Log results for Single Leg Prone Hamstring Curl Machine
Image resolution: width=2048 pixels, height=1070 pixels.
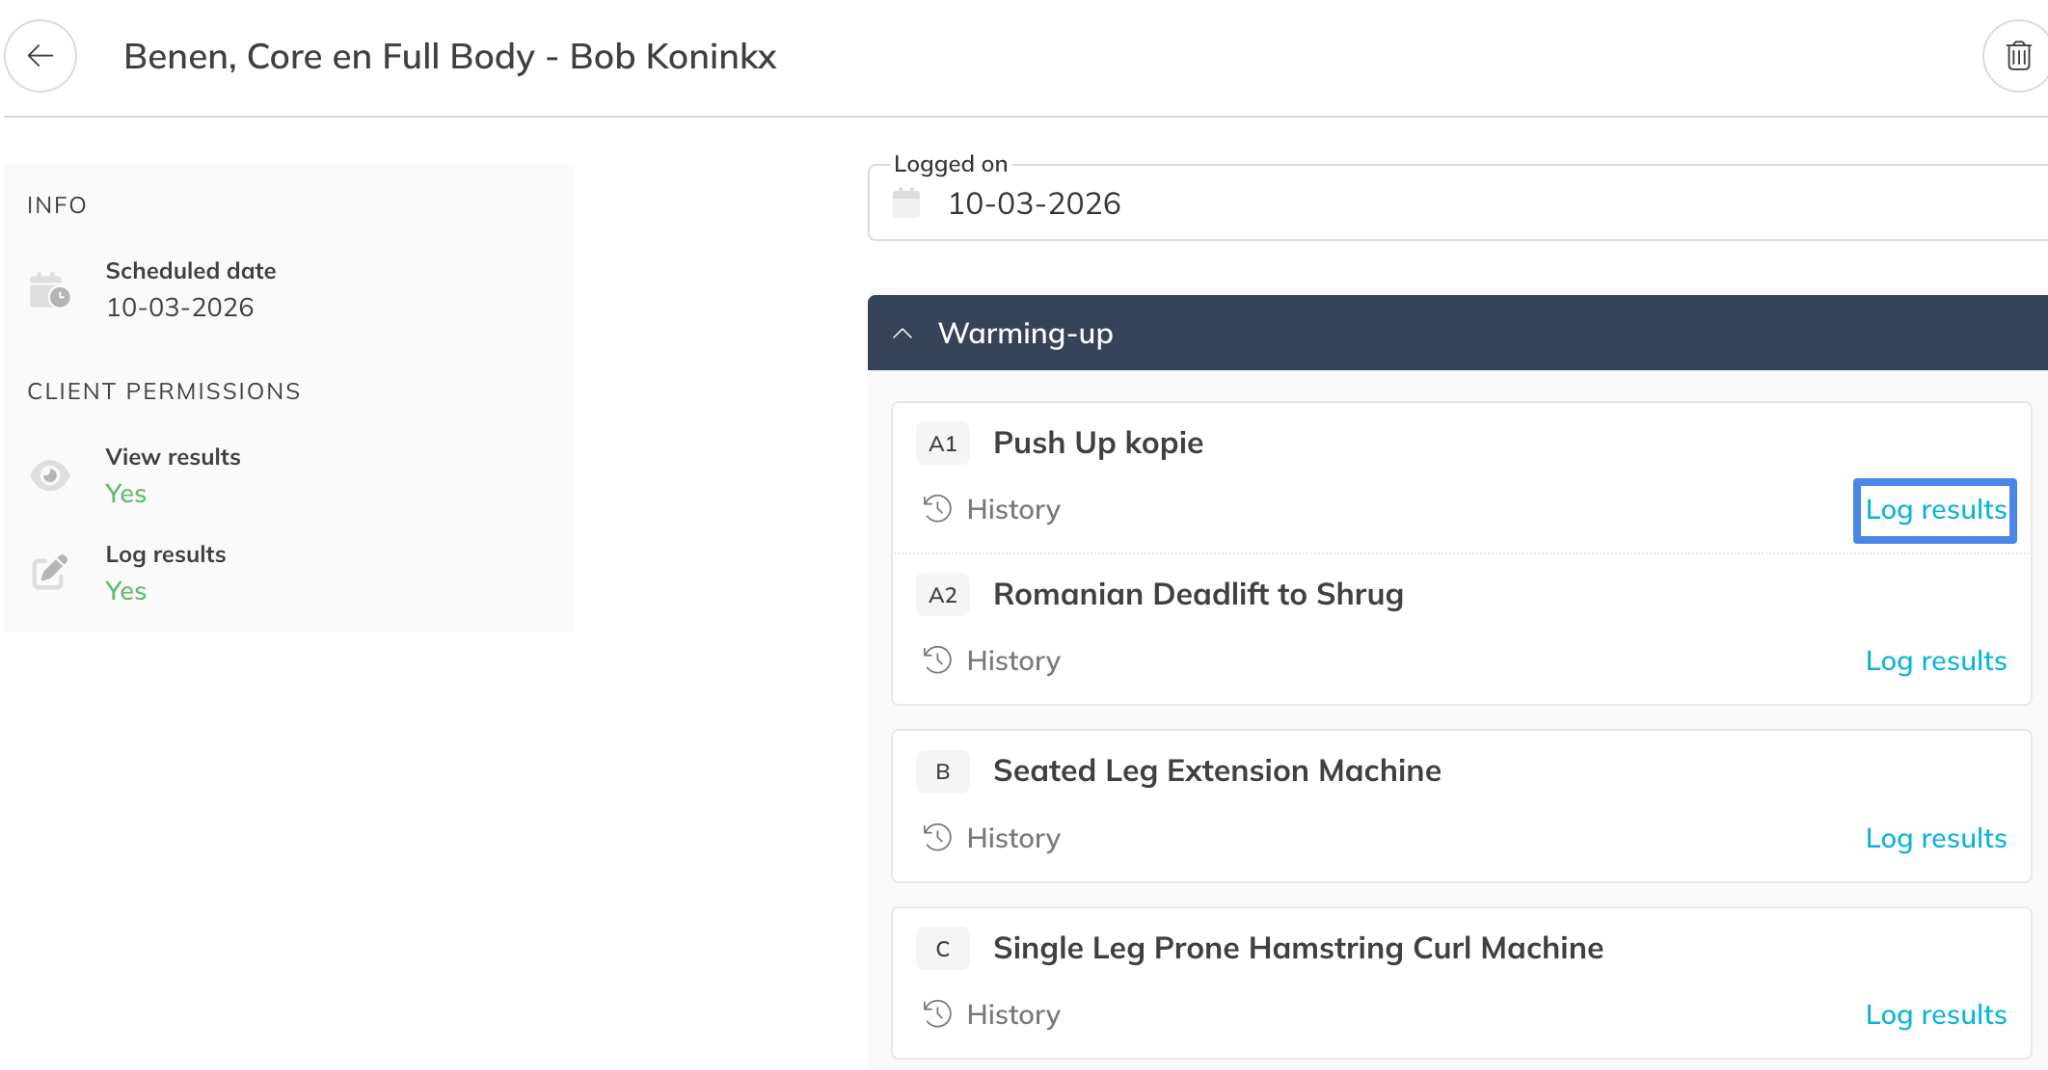point(1935,1015)
